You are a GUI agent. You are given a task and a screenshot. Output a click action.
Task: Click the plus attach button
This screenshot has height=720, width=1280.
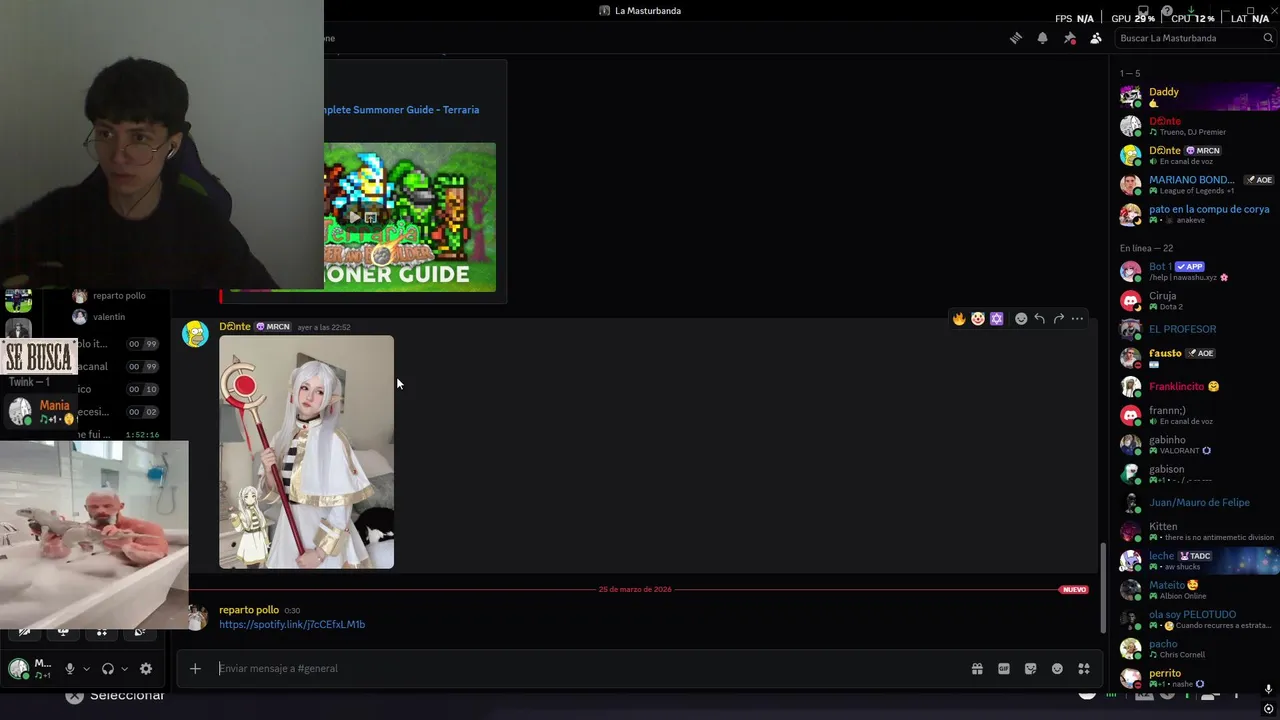pos(195,669)
